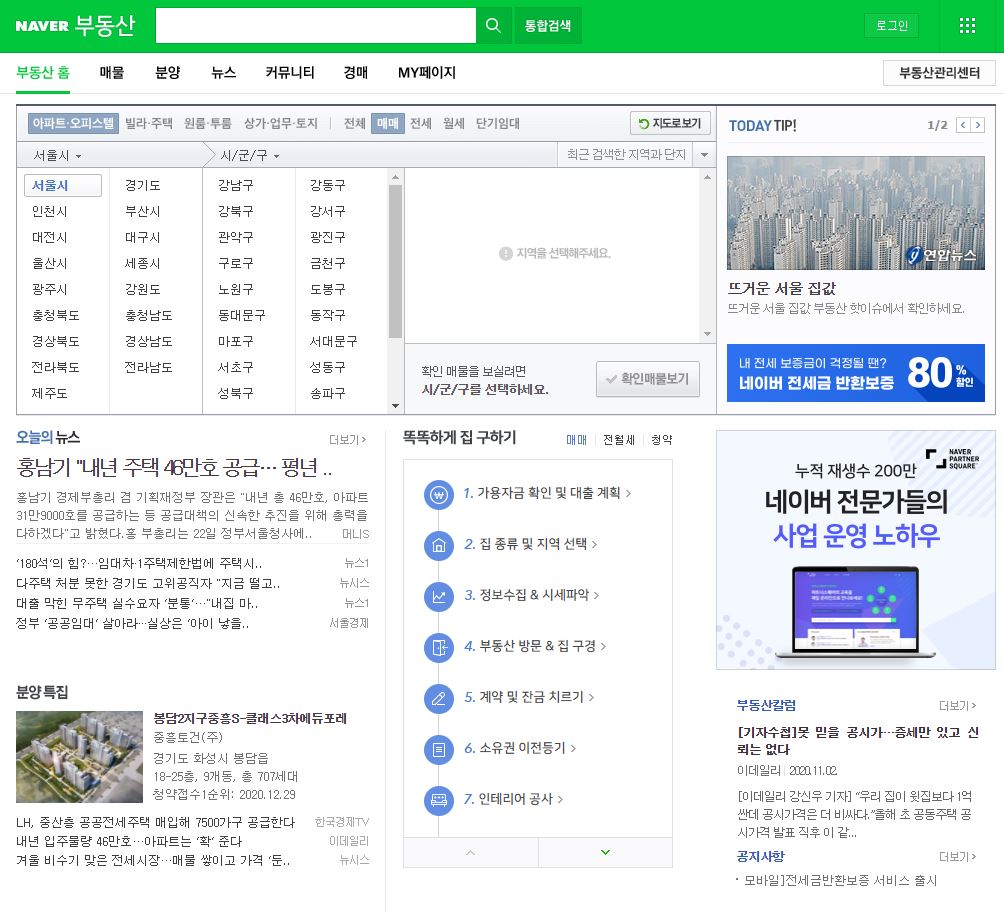The width and height of the screenshot is (1004, 912).
Task: Click scroll-down arrow of district list
Action: pyautogui.click(x=395, y=405)
